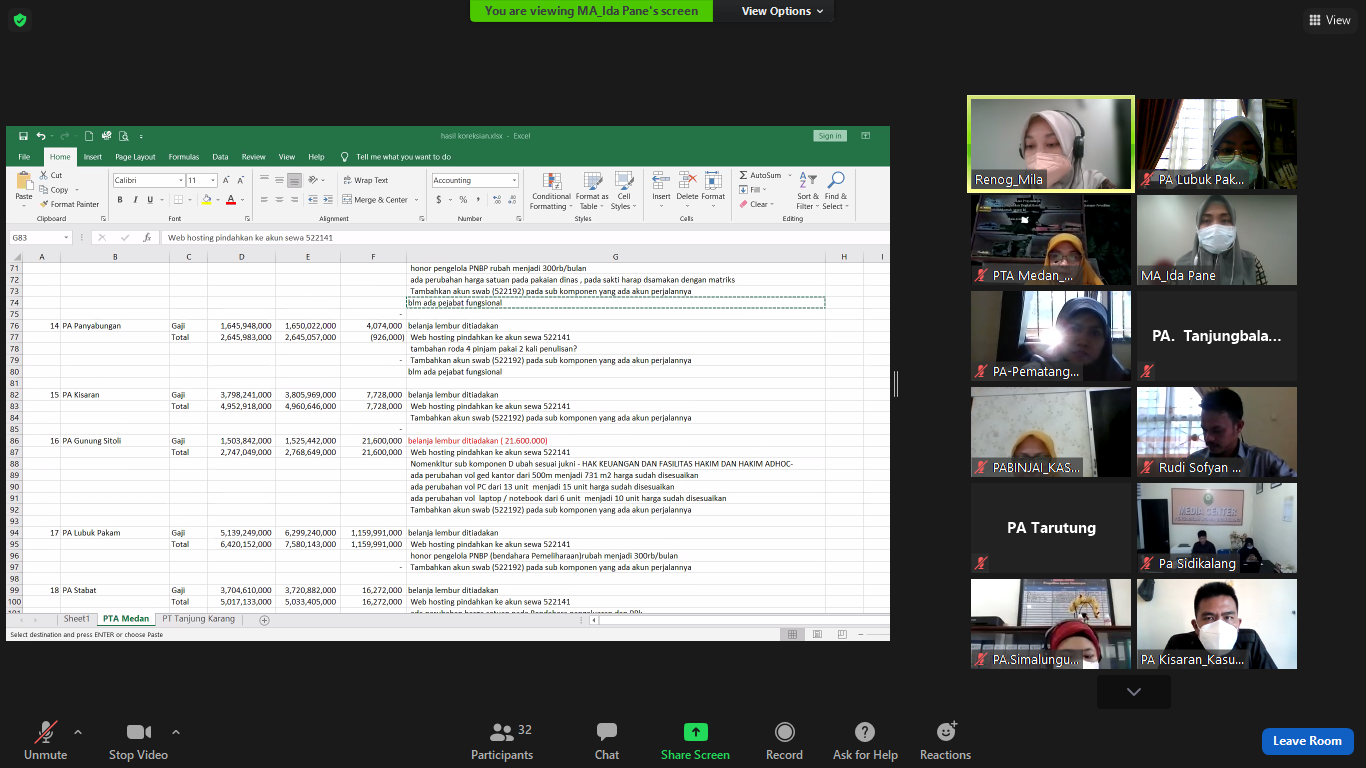Open the Participants panel

pos(502,741)
